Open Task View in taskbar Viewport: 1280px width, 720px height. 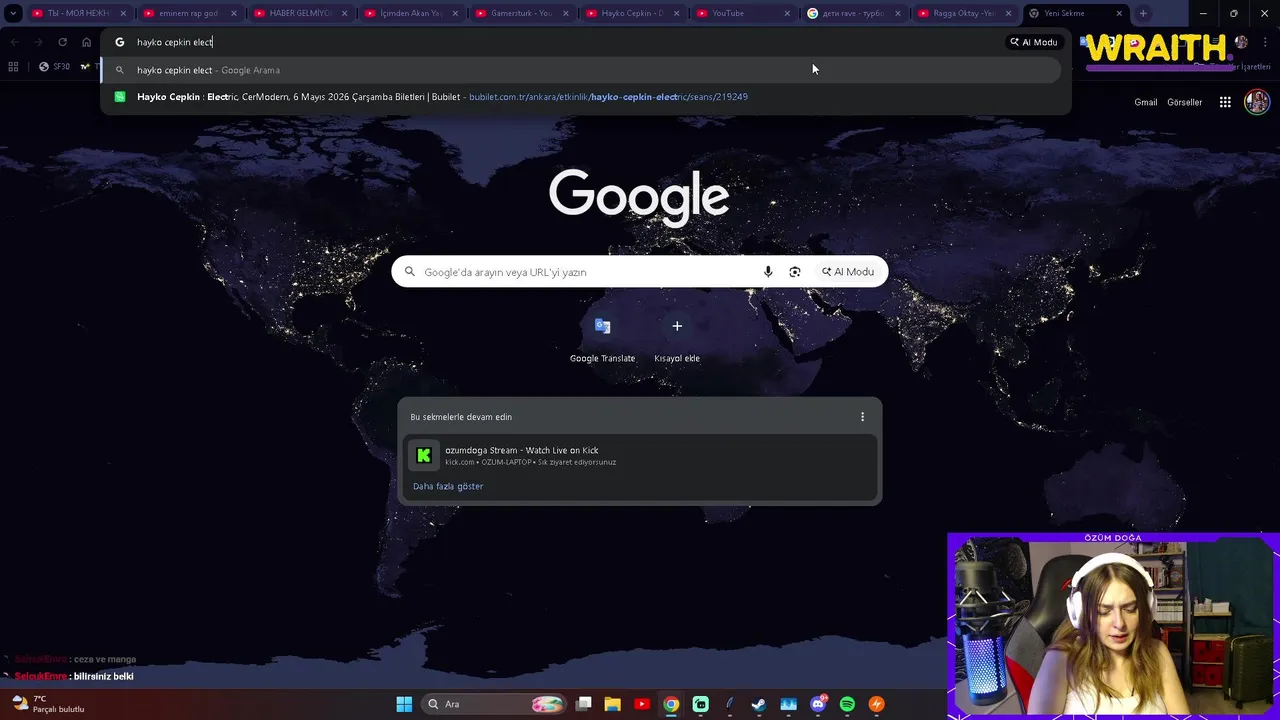[x=584, y=704]
